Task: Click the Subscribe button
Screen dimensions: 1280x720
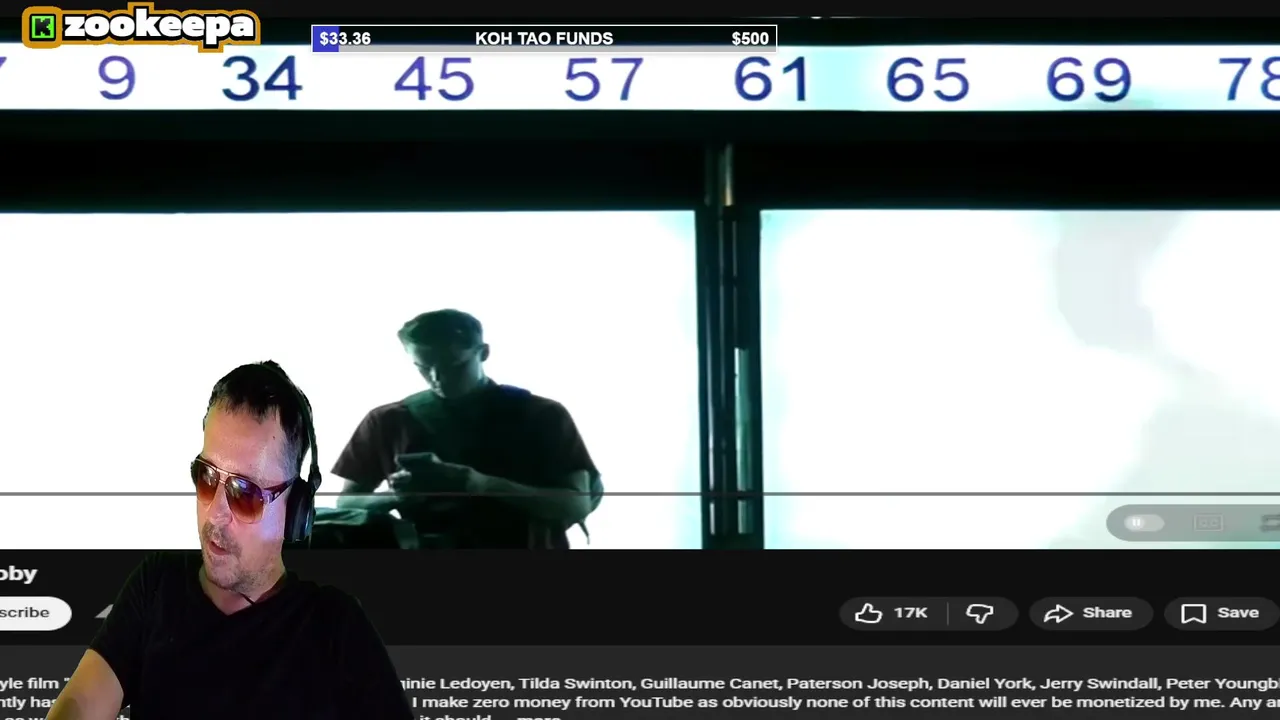Action: click(x=33, y=613)
